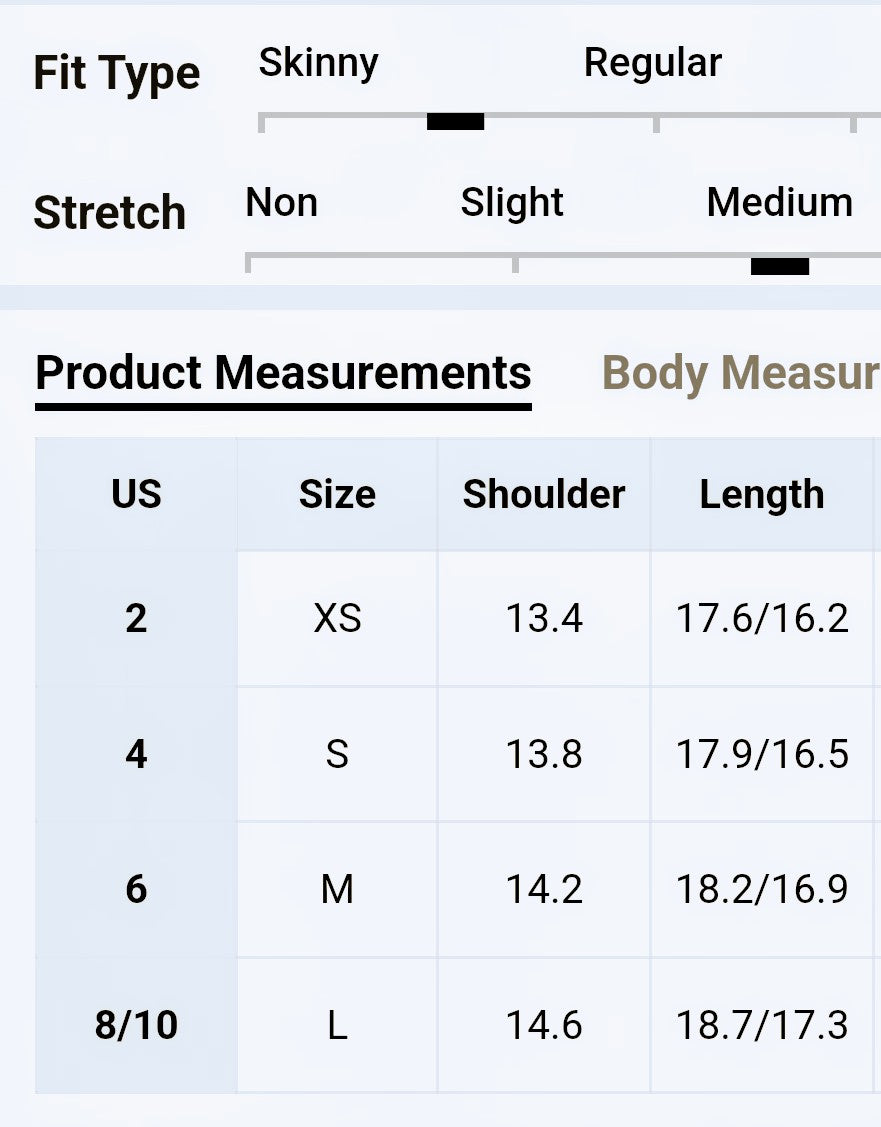Image resolution: width=881 pixels, height=1127 pixels.
Task: Select the Regular fit label
Action: tap(652, 63)
